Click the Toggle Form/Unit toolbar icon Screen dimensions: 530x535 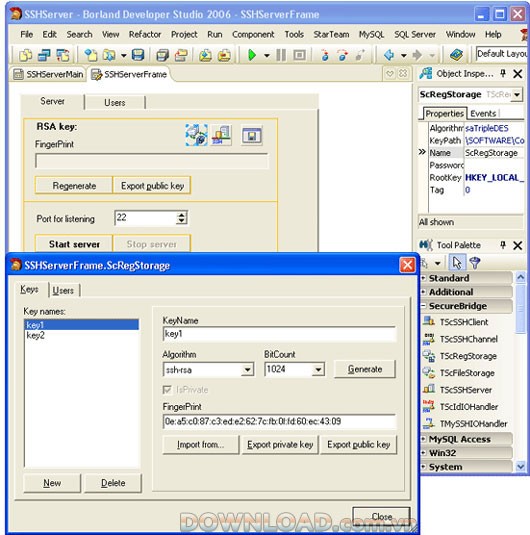click(63, 55)
